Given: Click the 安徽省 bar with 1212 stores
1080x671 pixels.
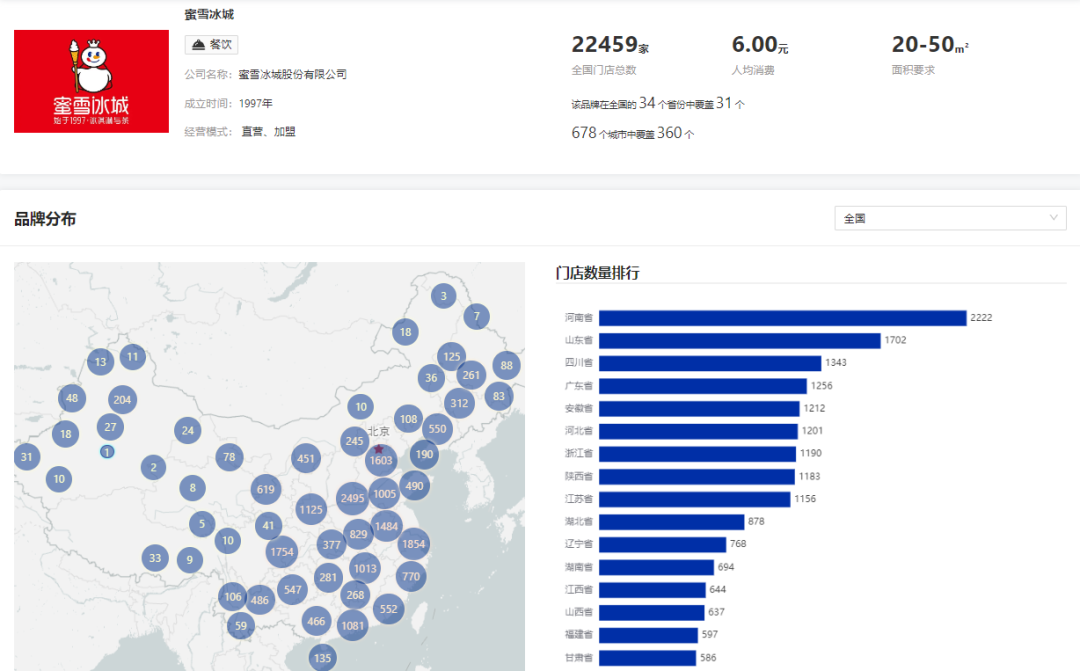Looking at the screenshot, I should (x=699, y=409).
